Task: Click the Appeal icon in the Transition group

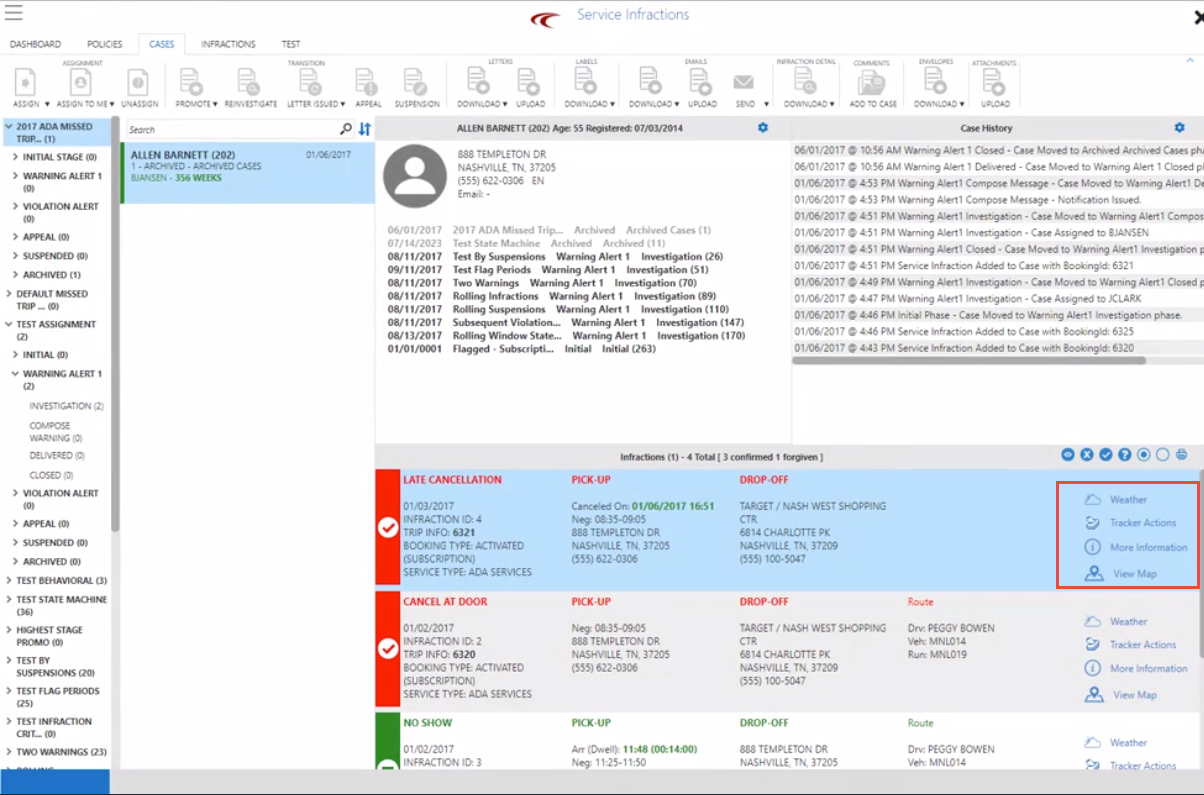Action: [367, 84]
